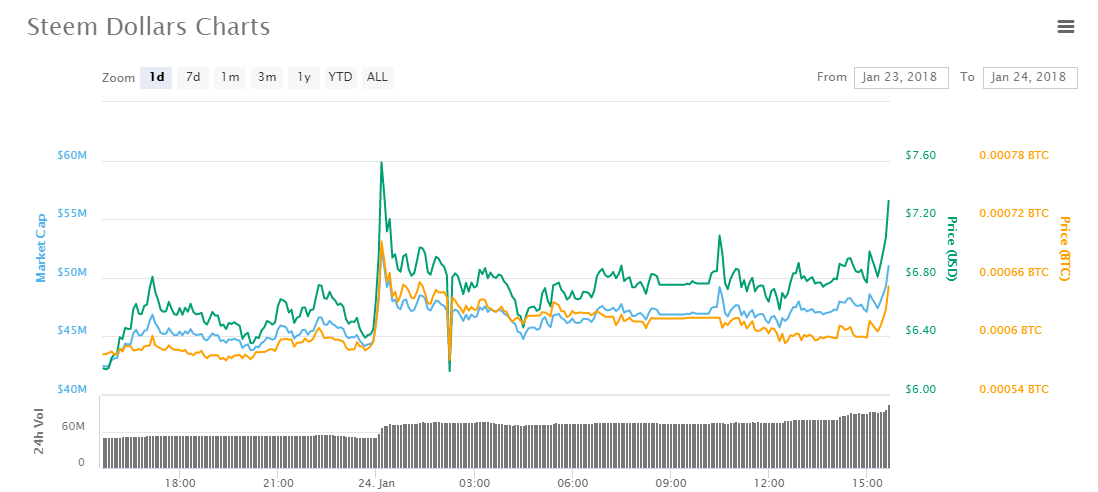Click the 18:00 time axis label
This screenshot has height=492, width=1098.
coord(180,483)
